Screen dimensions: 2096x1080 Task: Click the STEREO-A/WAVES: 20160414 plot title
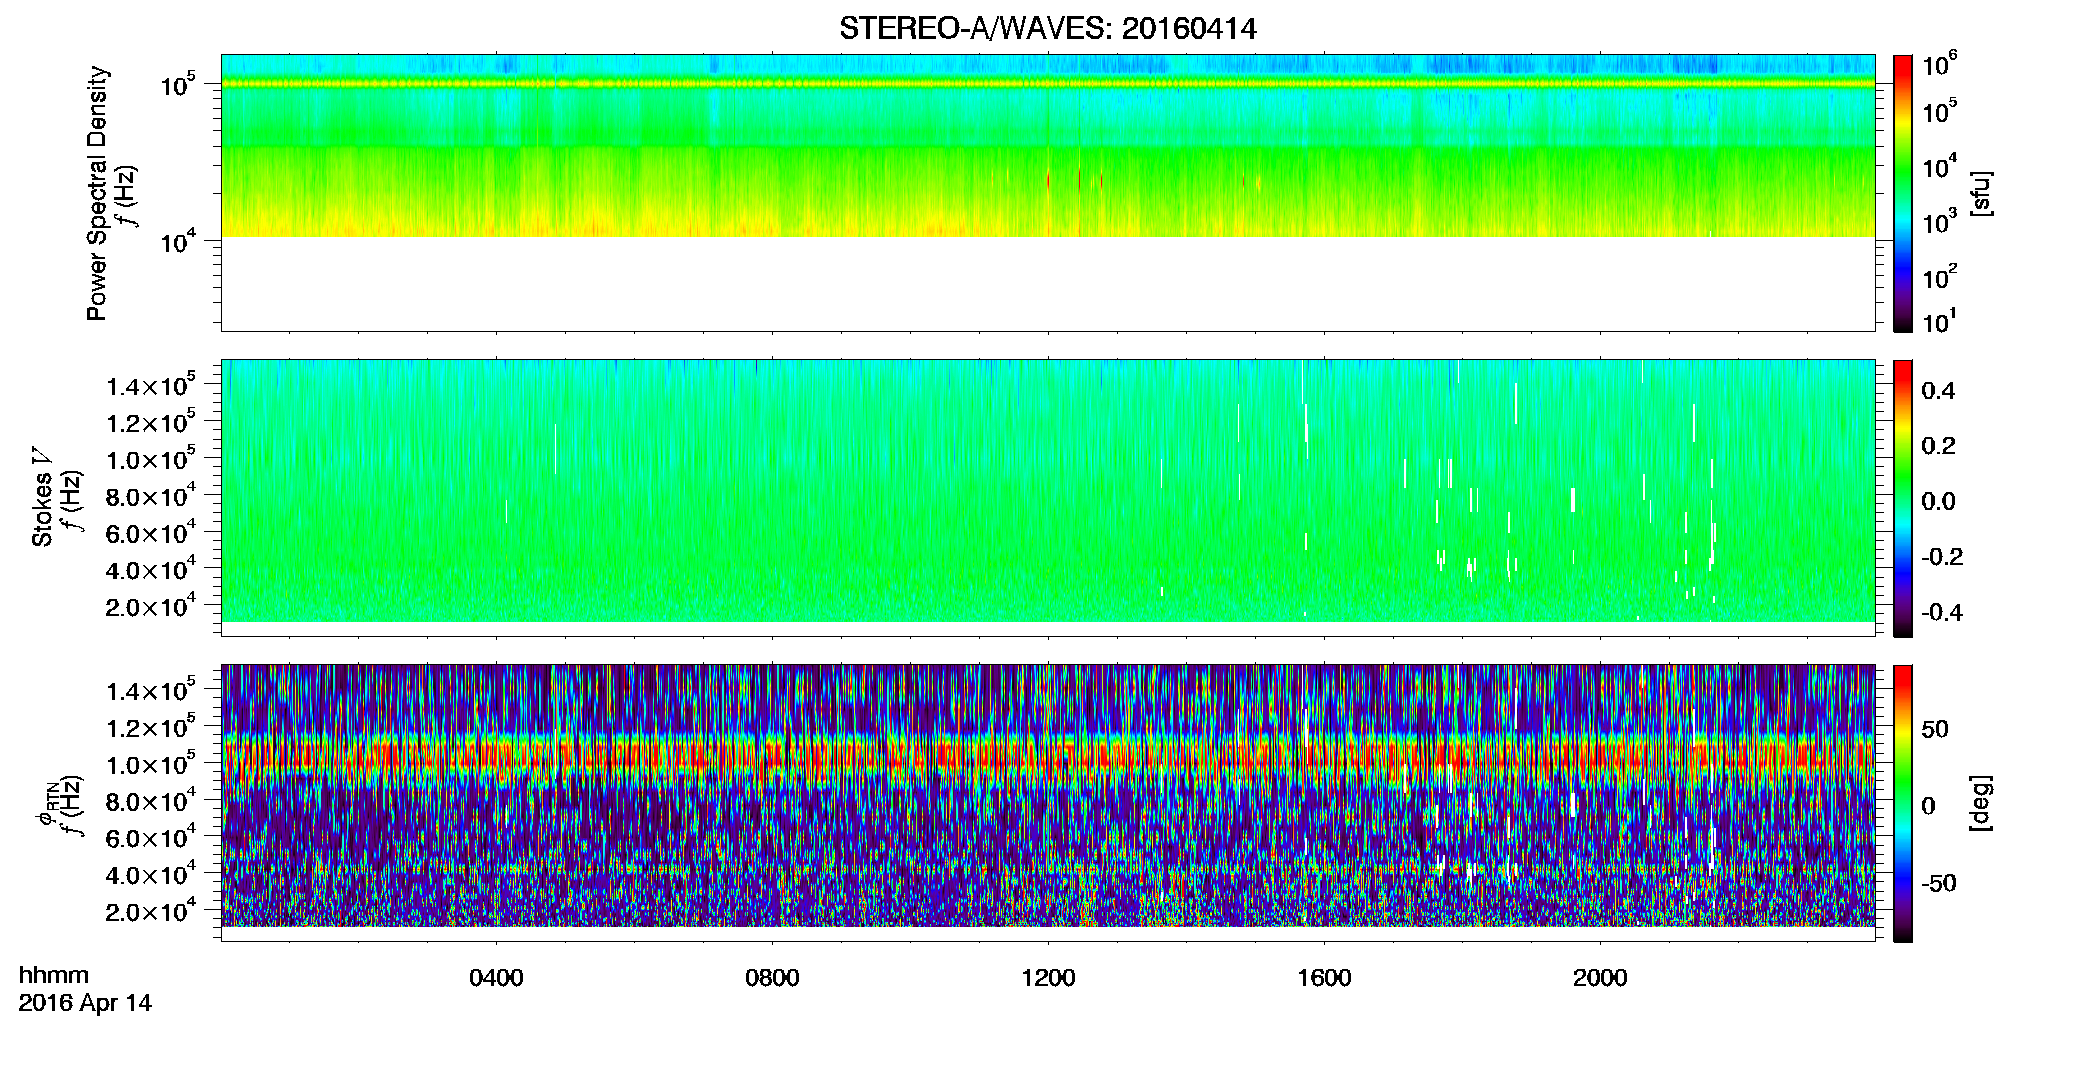click(x=1047, y=28)
